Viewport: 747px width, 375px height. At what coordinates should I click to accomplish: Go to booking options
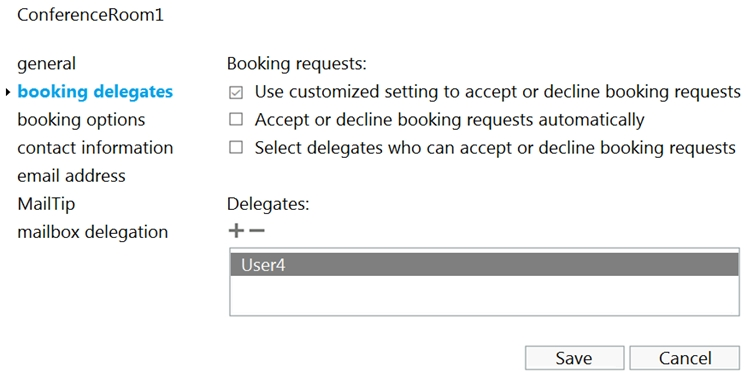pyautogui.click(x=81, y=120)
